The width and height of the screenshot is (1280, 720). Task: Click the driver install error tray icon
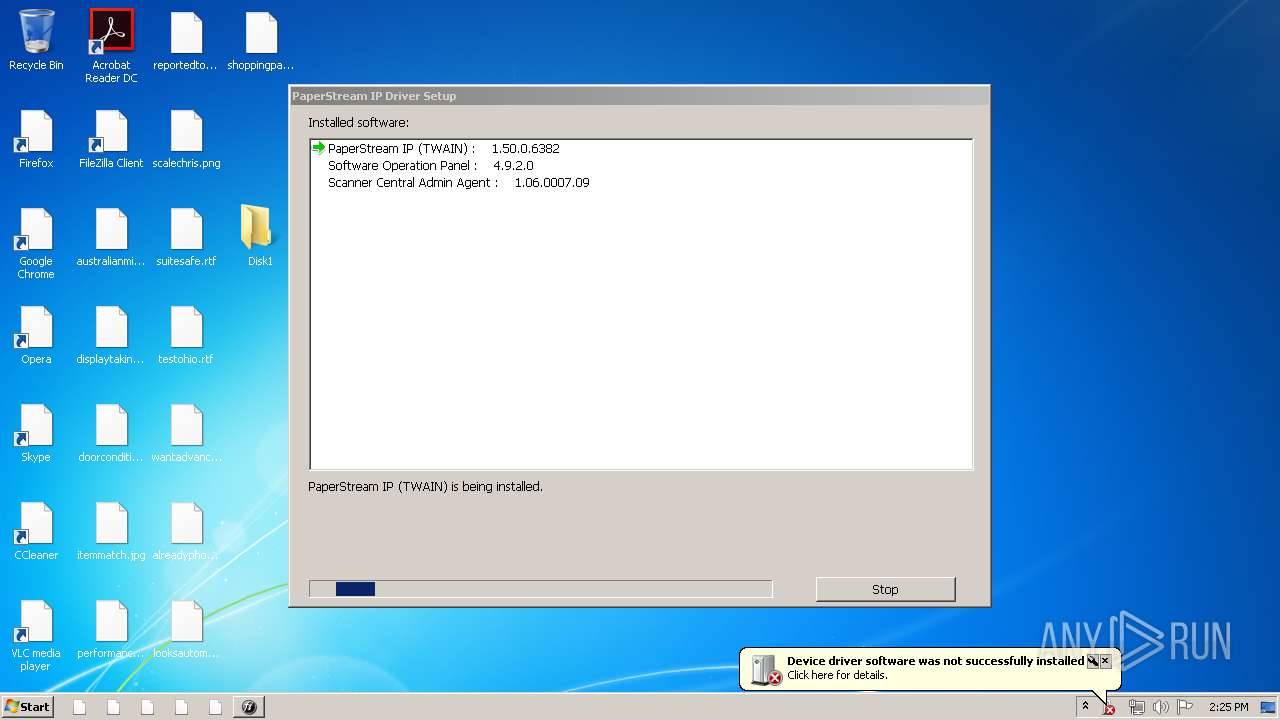tap(1109, 709)
